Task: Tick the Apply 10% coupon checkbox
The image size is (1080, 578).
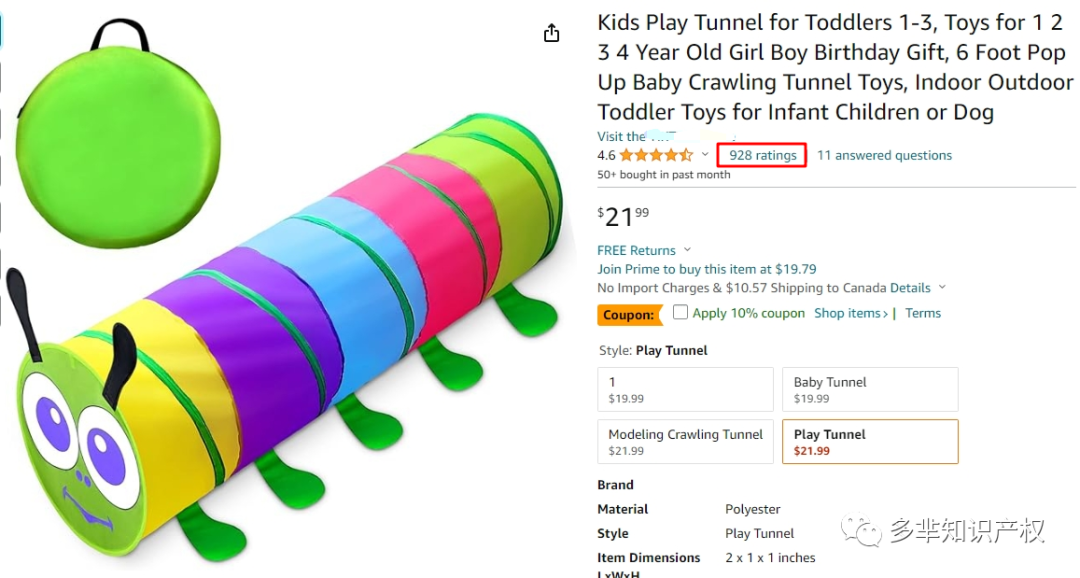Action: tap(681, 313)
